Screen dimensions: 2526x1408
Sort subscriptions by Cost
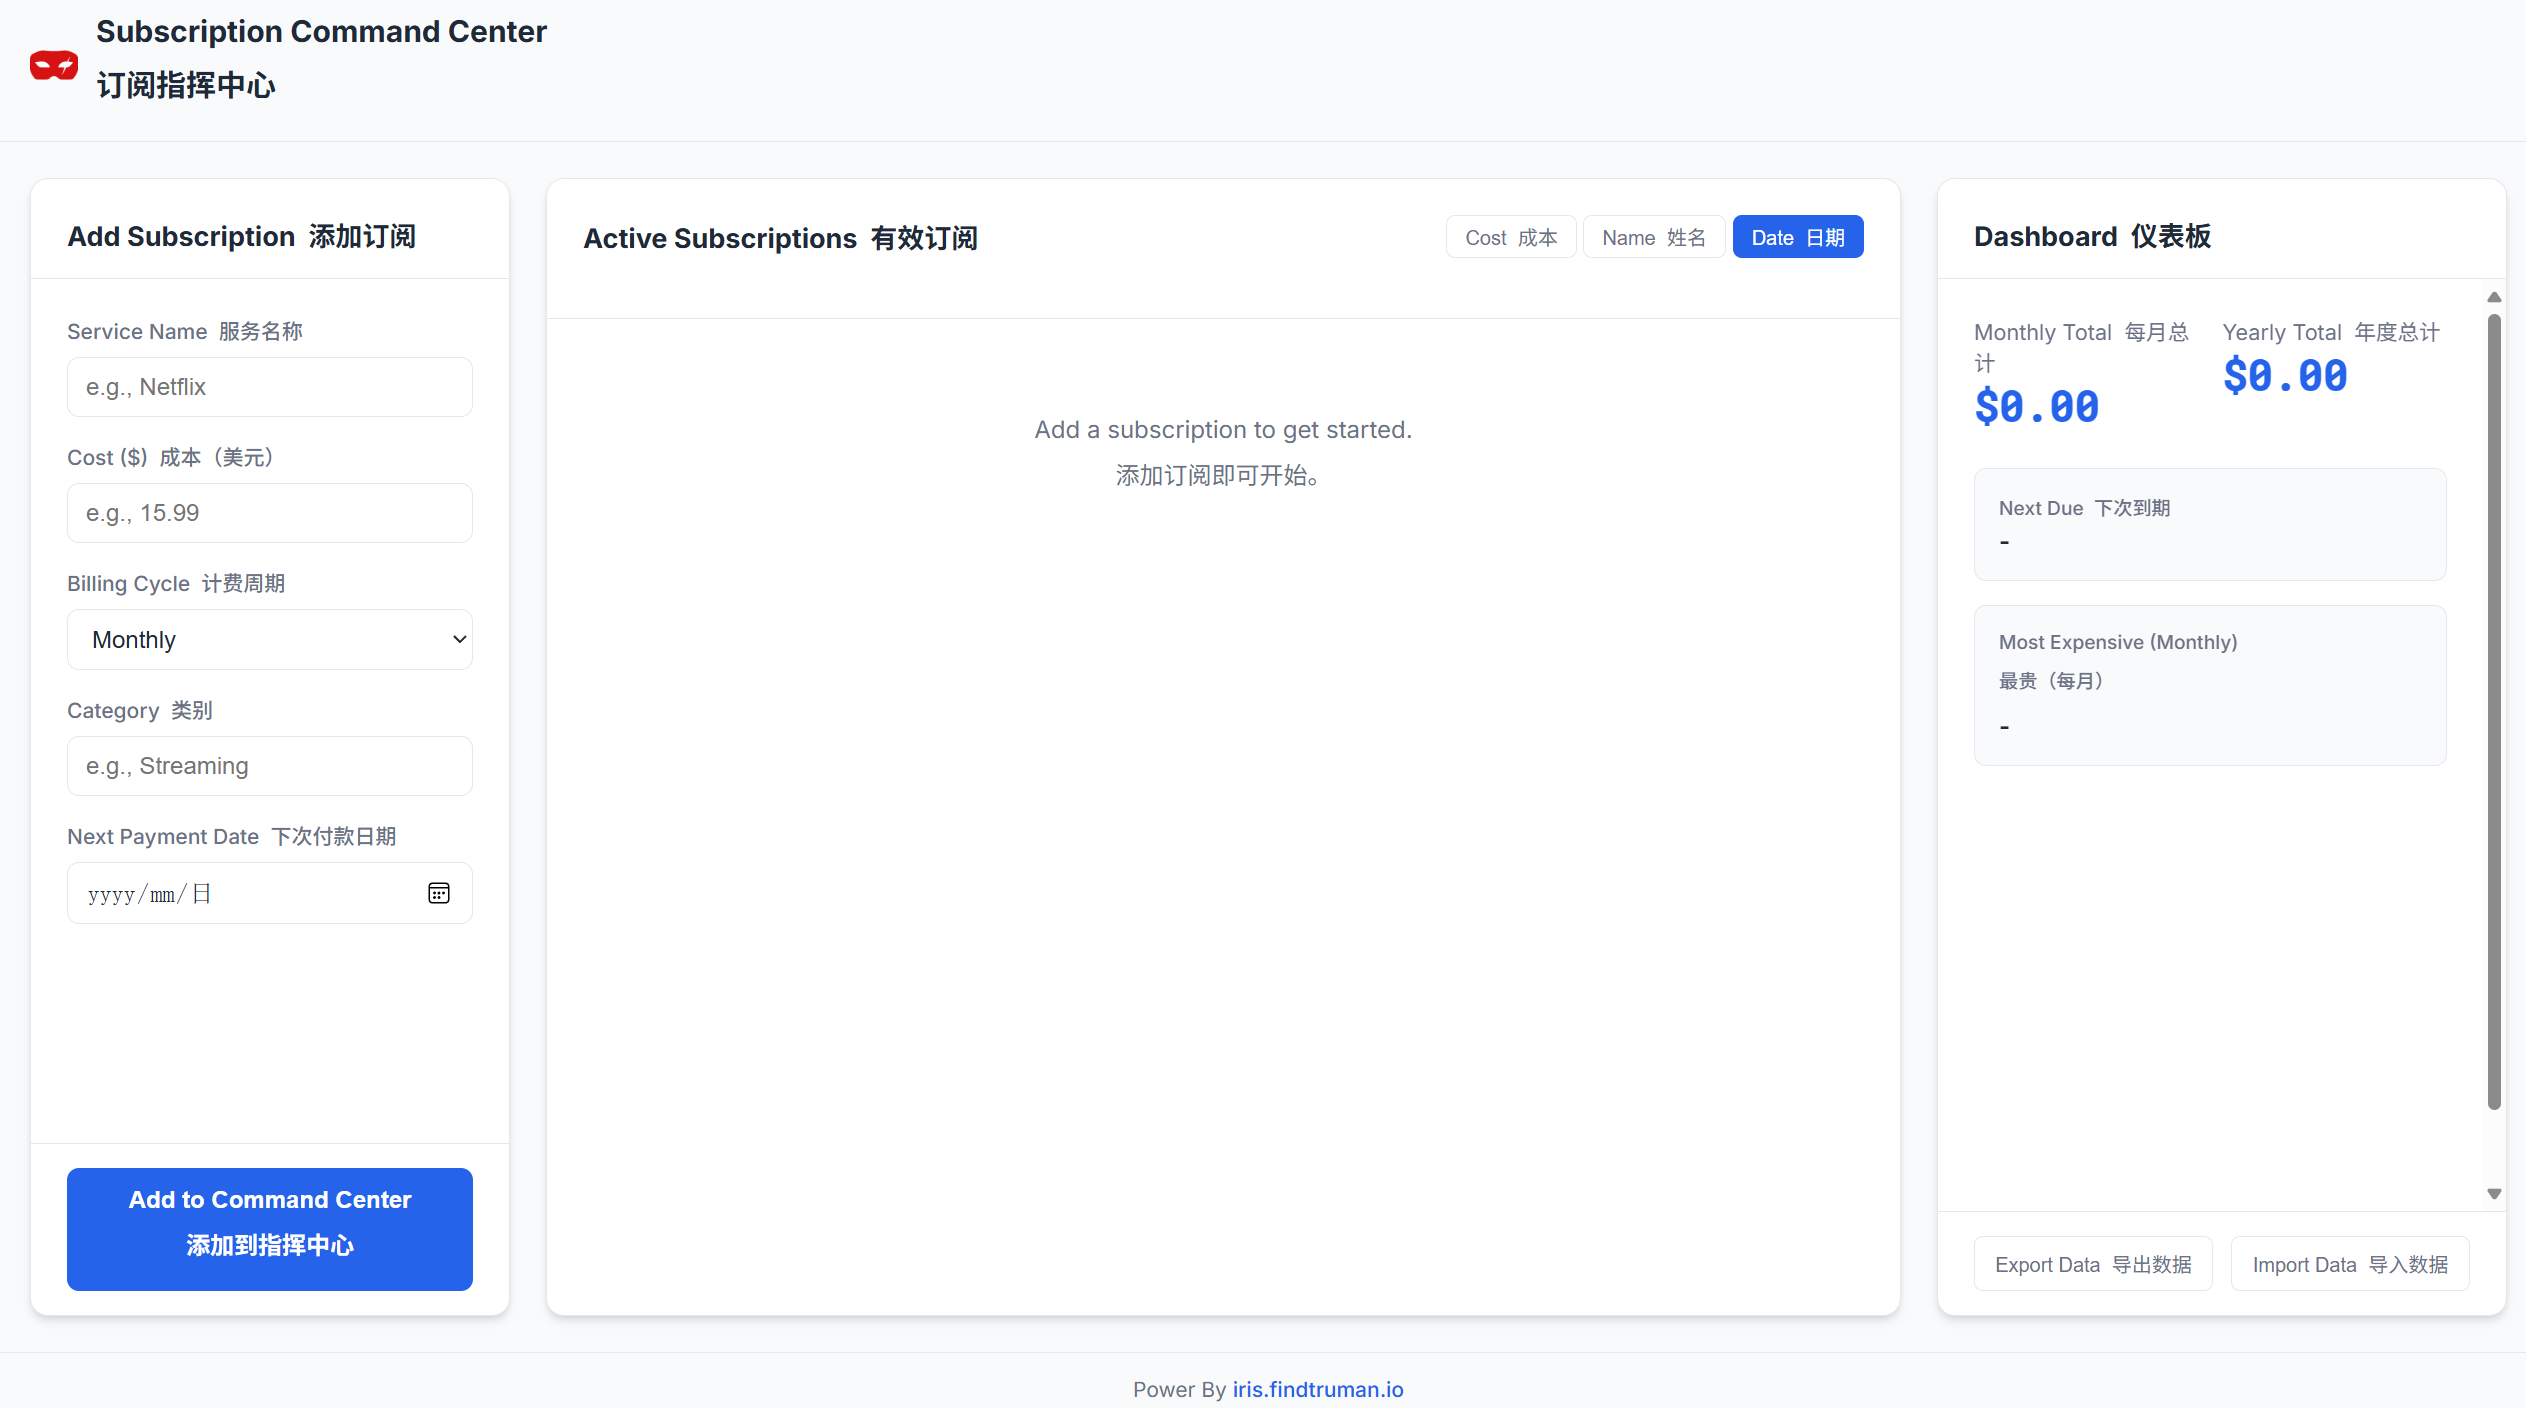coord(1510,237)
